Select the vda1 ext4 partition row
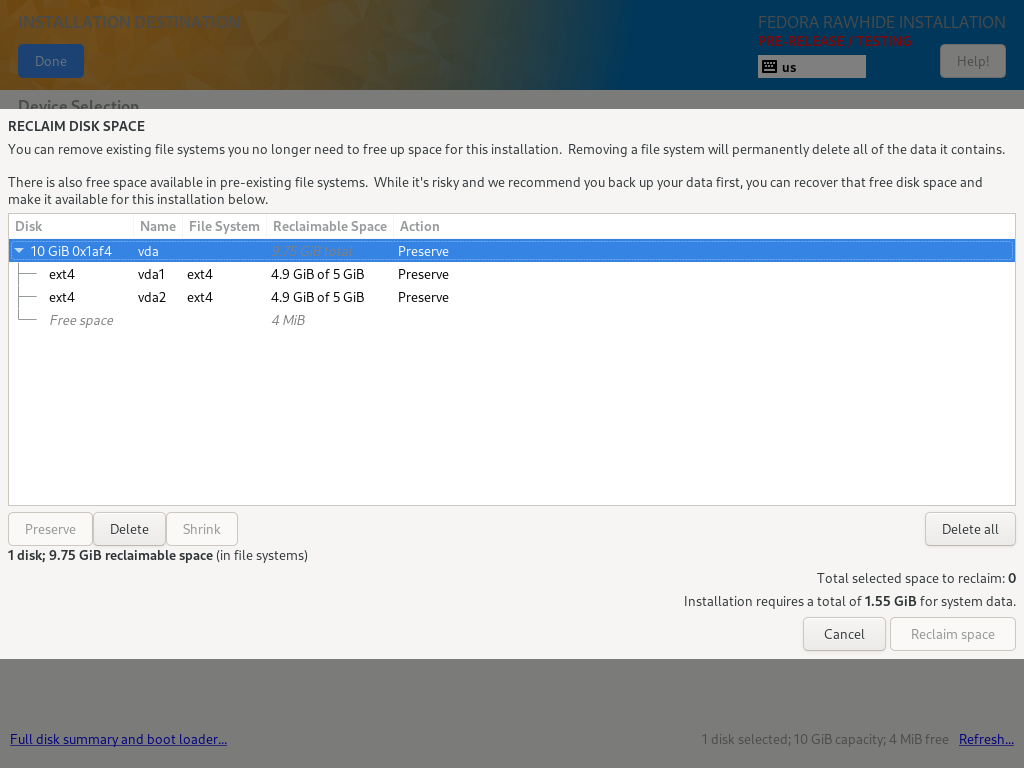 [x=512, y=274]
